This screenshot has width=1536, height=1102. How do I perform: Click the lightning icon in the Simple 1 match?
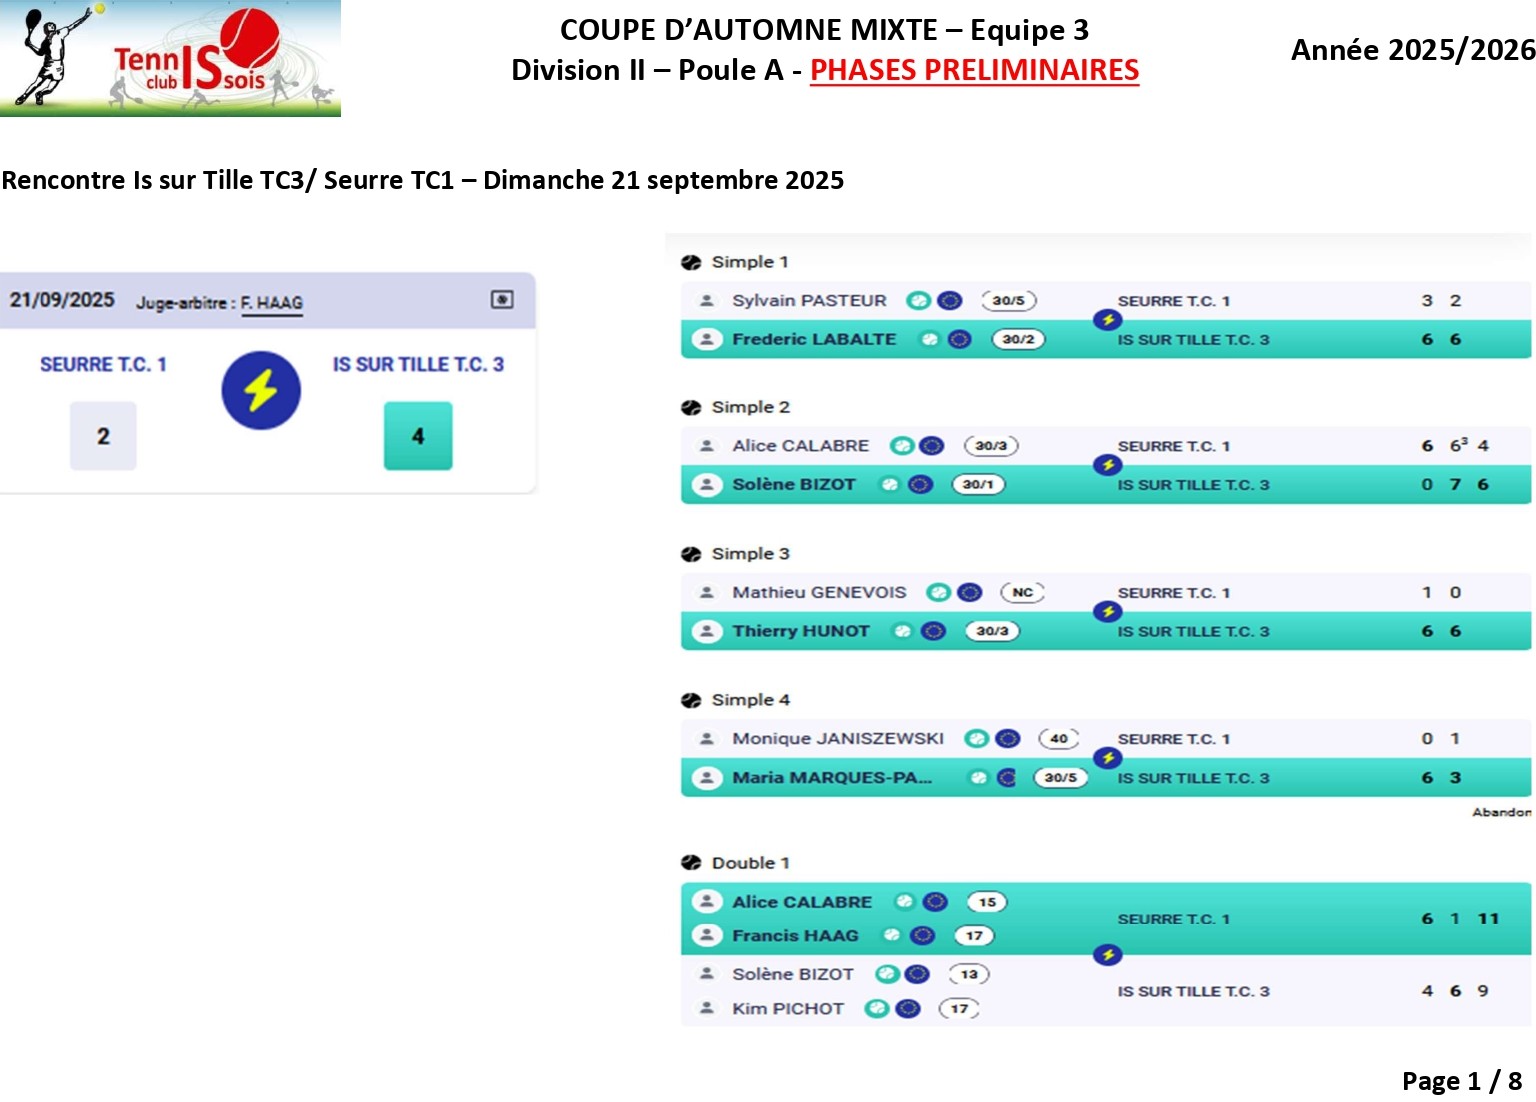[1107, 320]
